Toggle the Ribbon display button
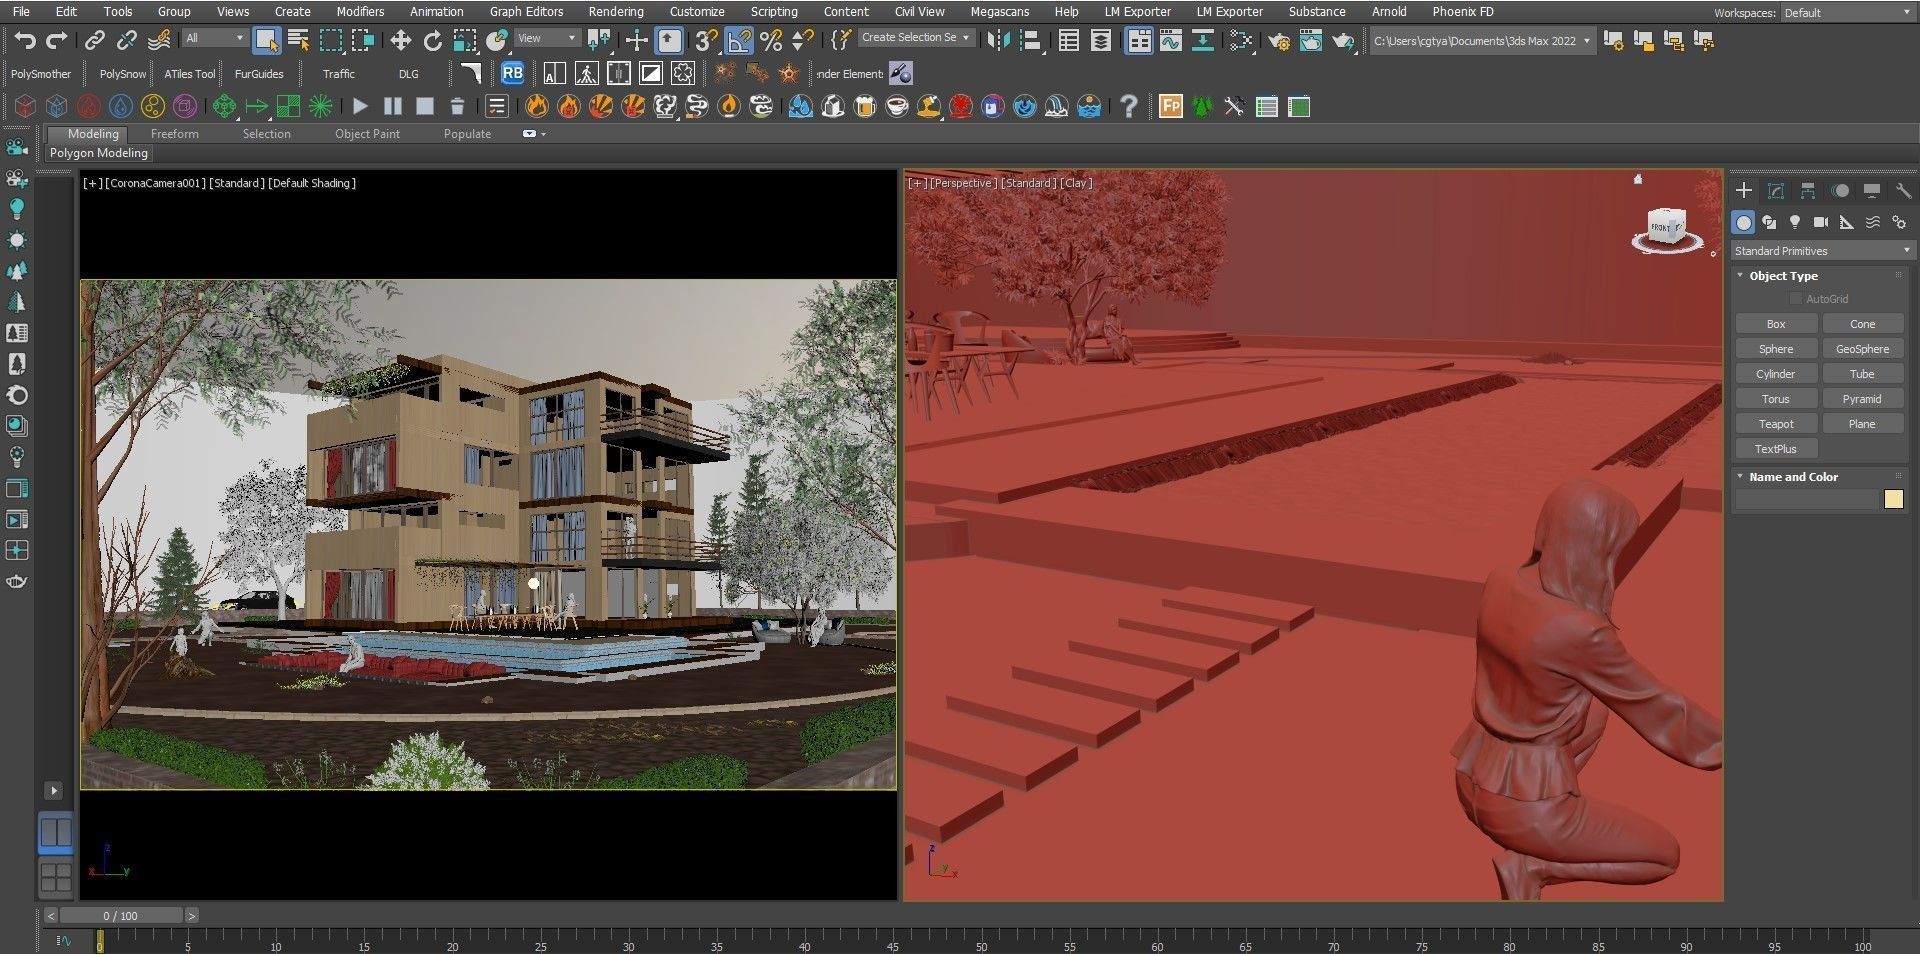1920x954 pixels. click(1138, 40)
